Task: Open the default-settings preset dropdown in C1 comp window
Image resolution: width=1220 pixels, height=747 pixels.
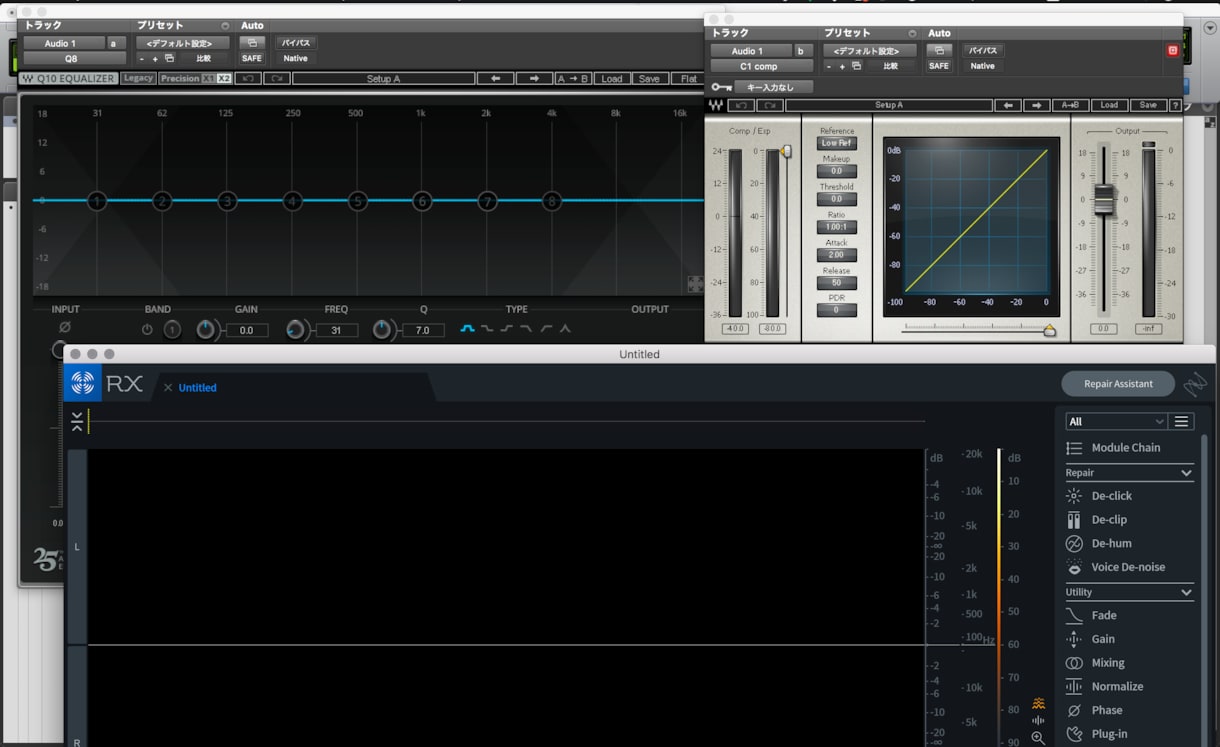Action: point(869,50)
